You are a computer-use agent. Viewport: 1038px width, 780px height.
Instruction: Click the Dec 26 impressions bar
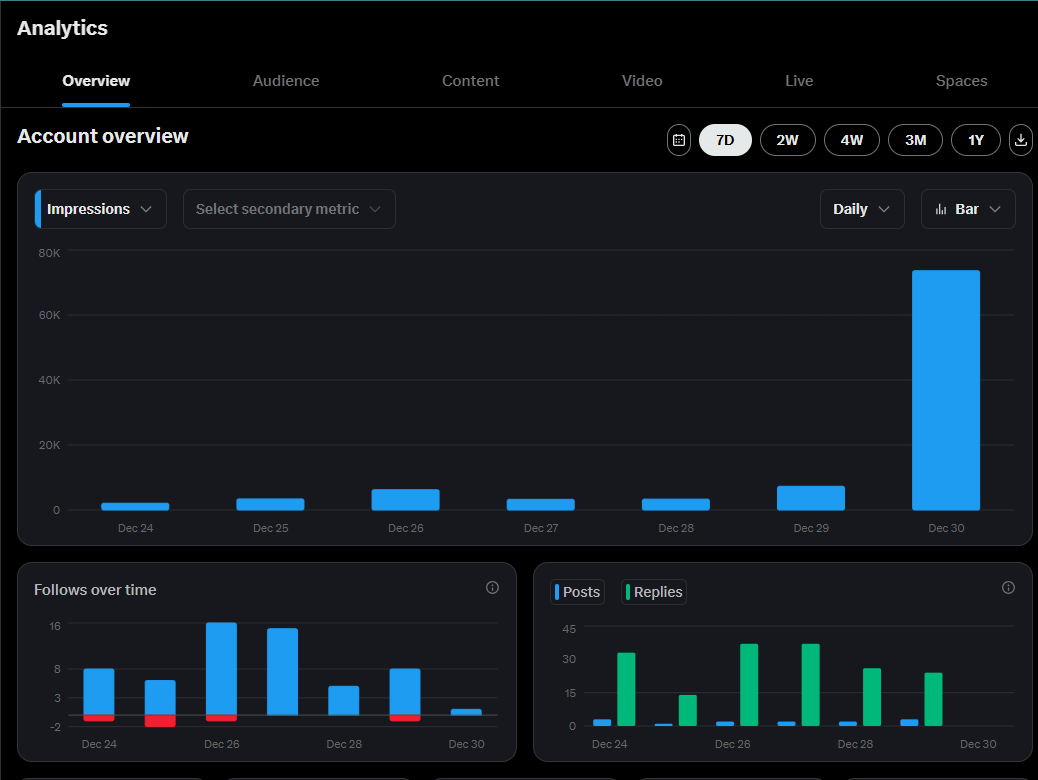point(405,500)
